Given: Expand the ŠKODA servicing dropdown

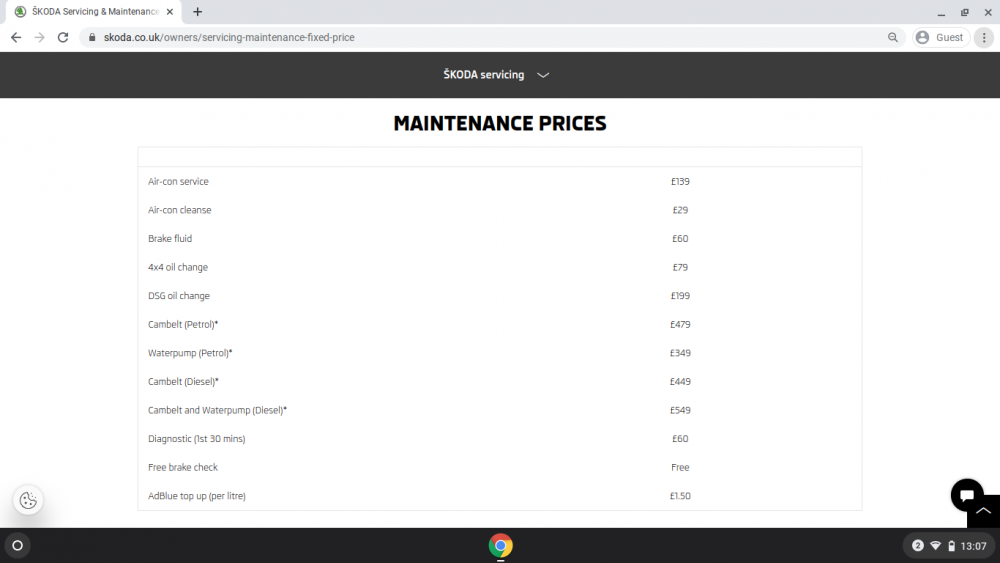Looking at the screenshot, I should [496, 75].
